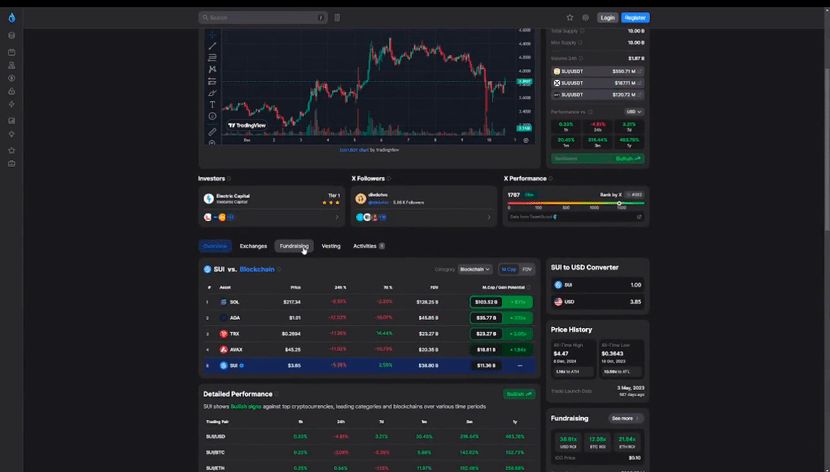830x472 pixels.
Task: Select the pattern drawing tool in the chart
Action: 212,69
